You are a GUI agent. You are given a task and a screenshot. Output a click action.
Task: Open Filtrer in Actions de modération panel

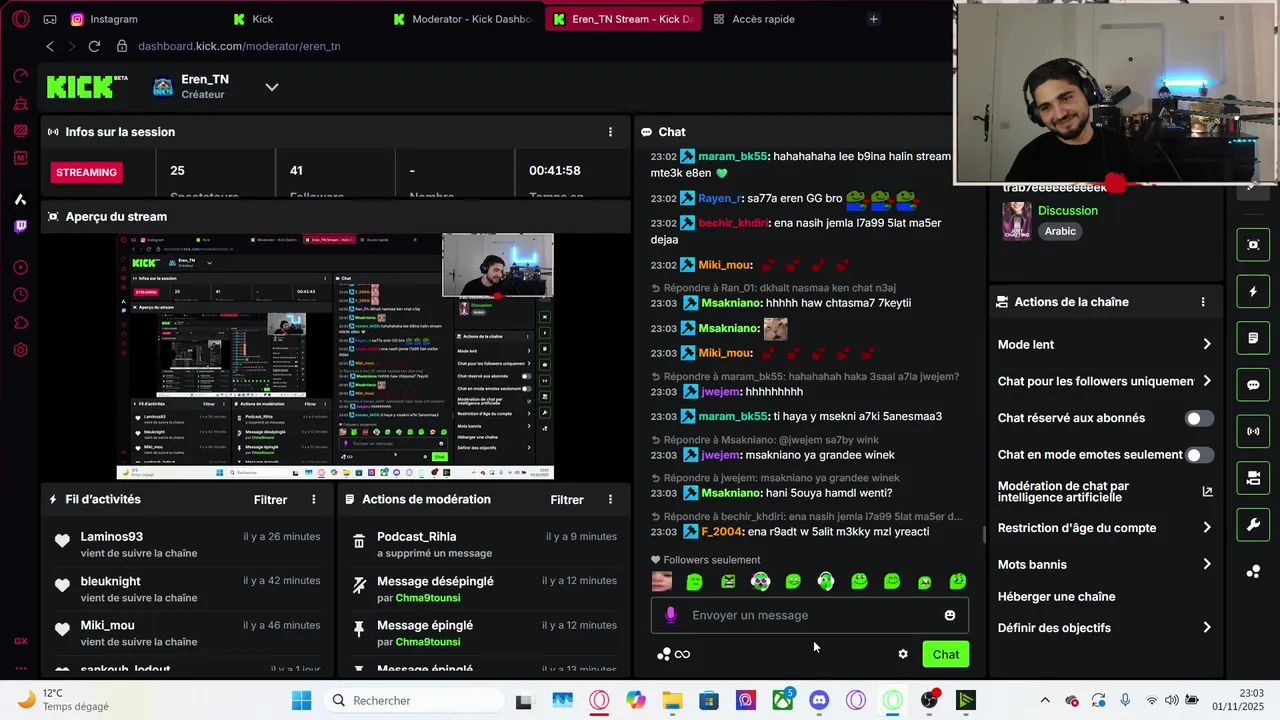tap(567, 500)
